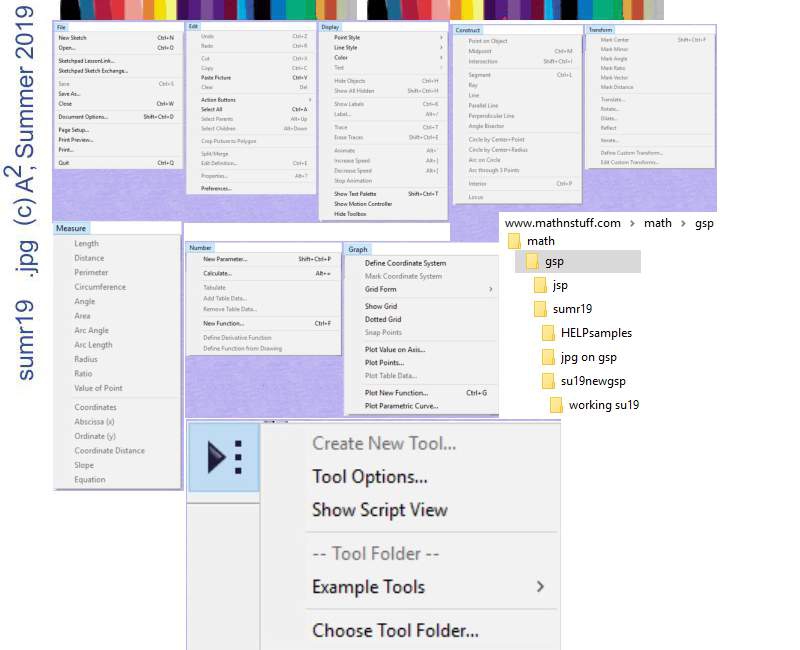Choose New Sketch from the File menu
Viewport: 800px width, 650px height.
(72, 38)
